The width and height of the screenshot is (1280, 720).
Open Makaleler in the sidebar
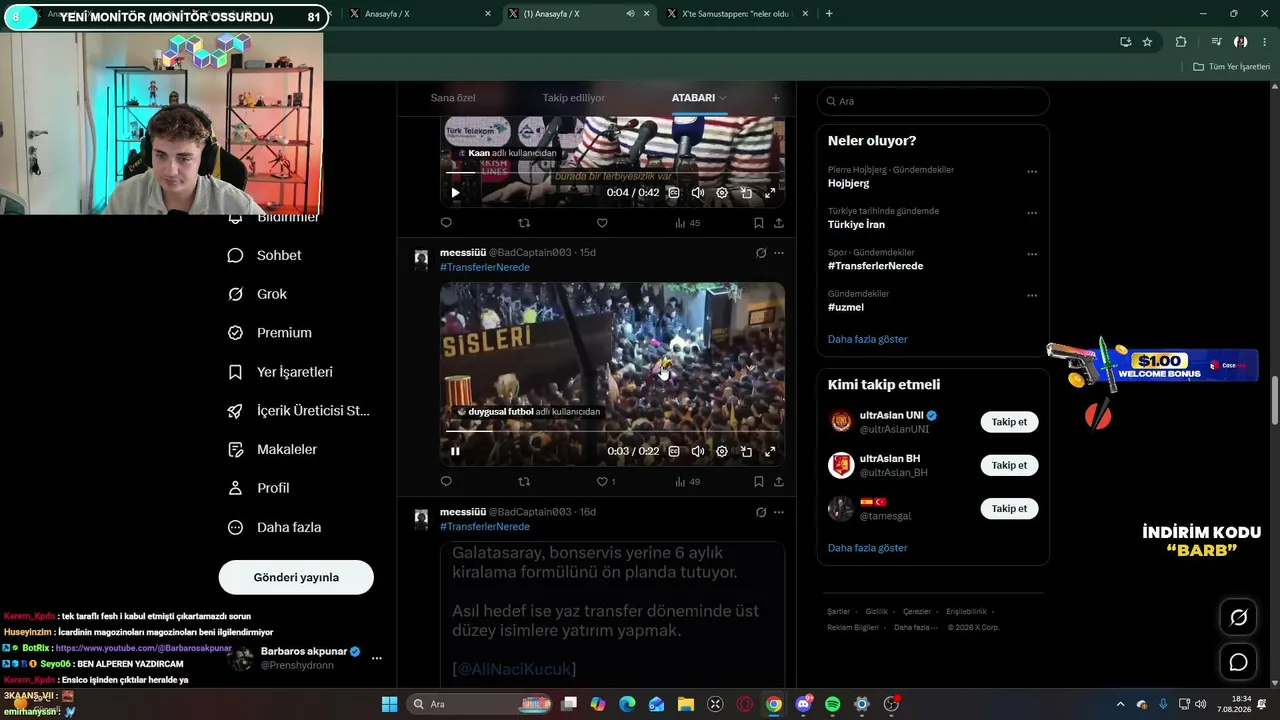pyautogui.click(x=272, y=450)
